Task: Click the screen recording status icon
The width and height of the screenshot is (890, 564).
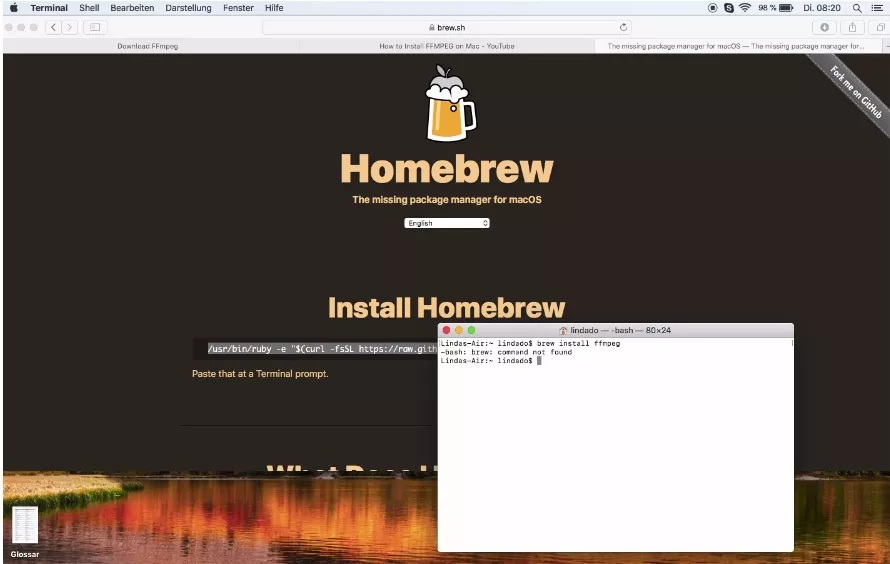Action: pyautogui.click(x=713, y=8)
